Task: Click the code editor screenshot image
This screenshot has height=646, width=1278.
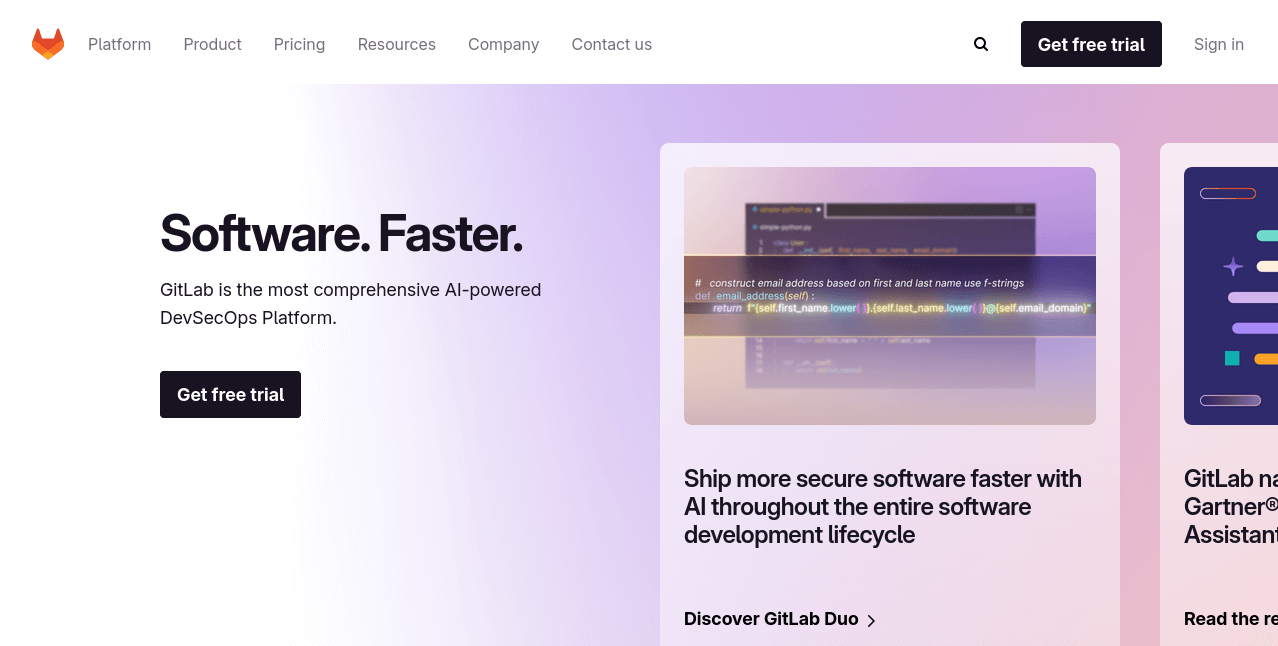Action: tap(889, 295)
